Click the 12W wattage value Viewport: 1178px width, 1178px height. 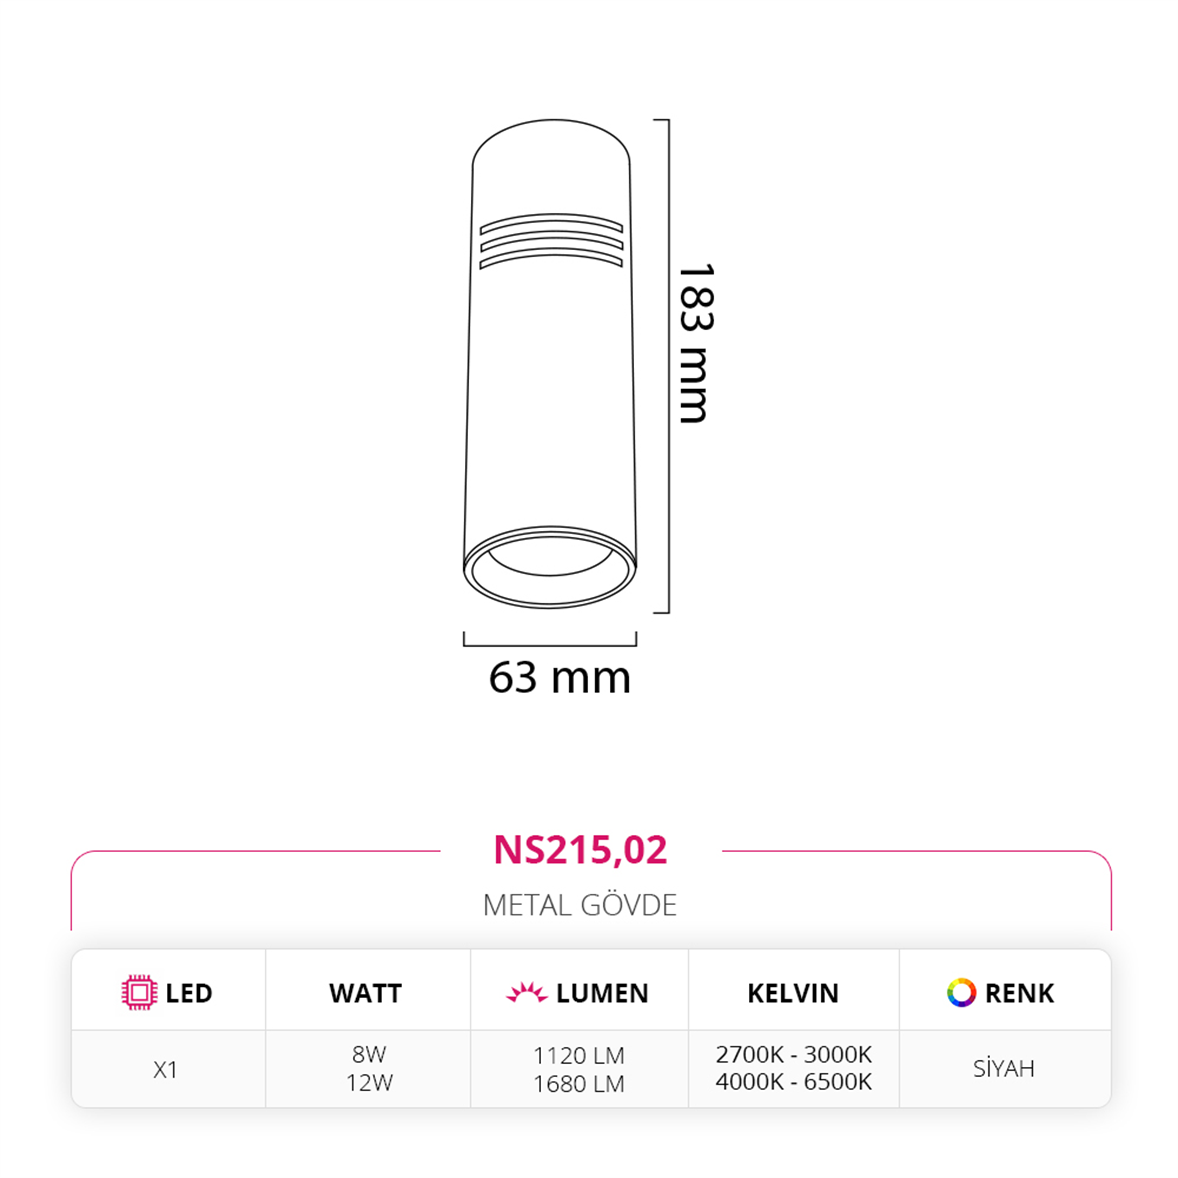coord(369,1083)
